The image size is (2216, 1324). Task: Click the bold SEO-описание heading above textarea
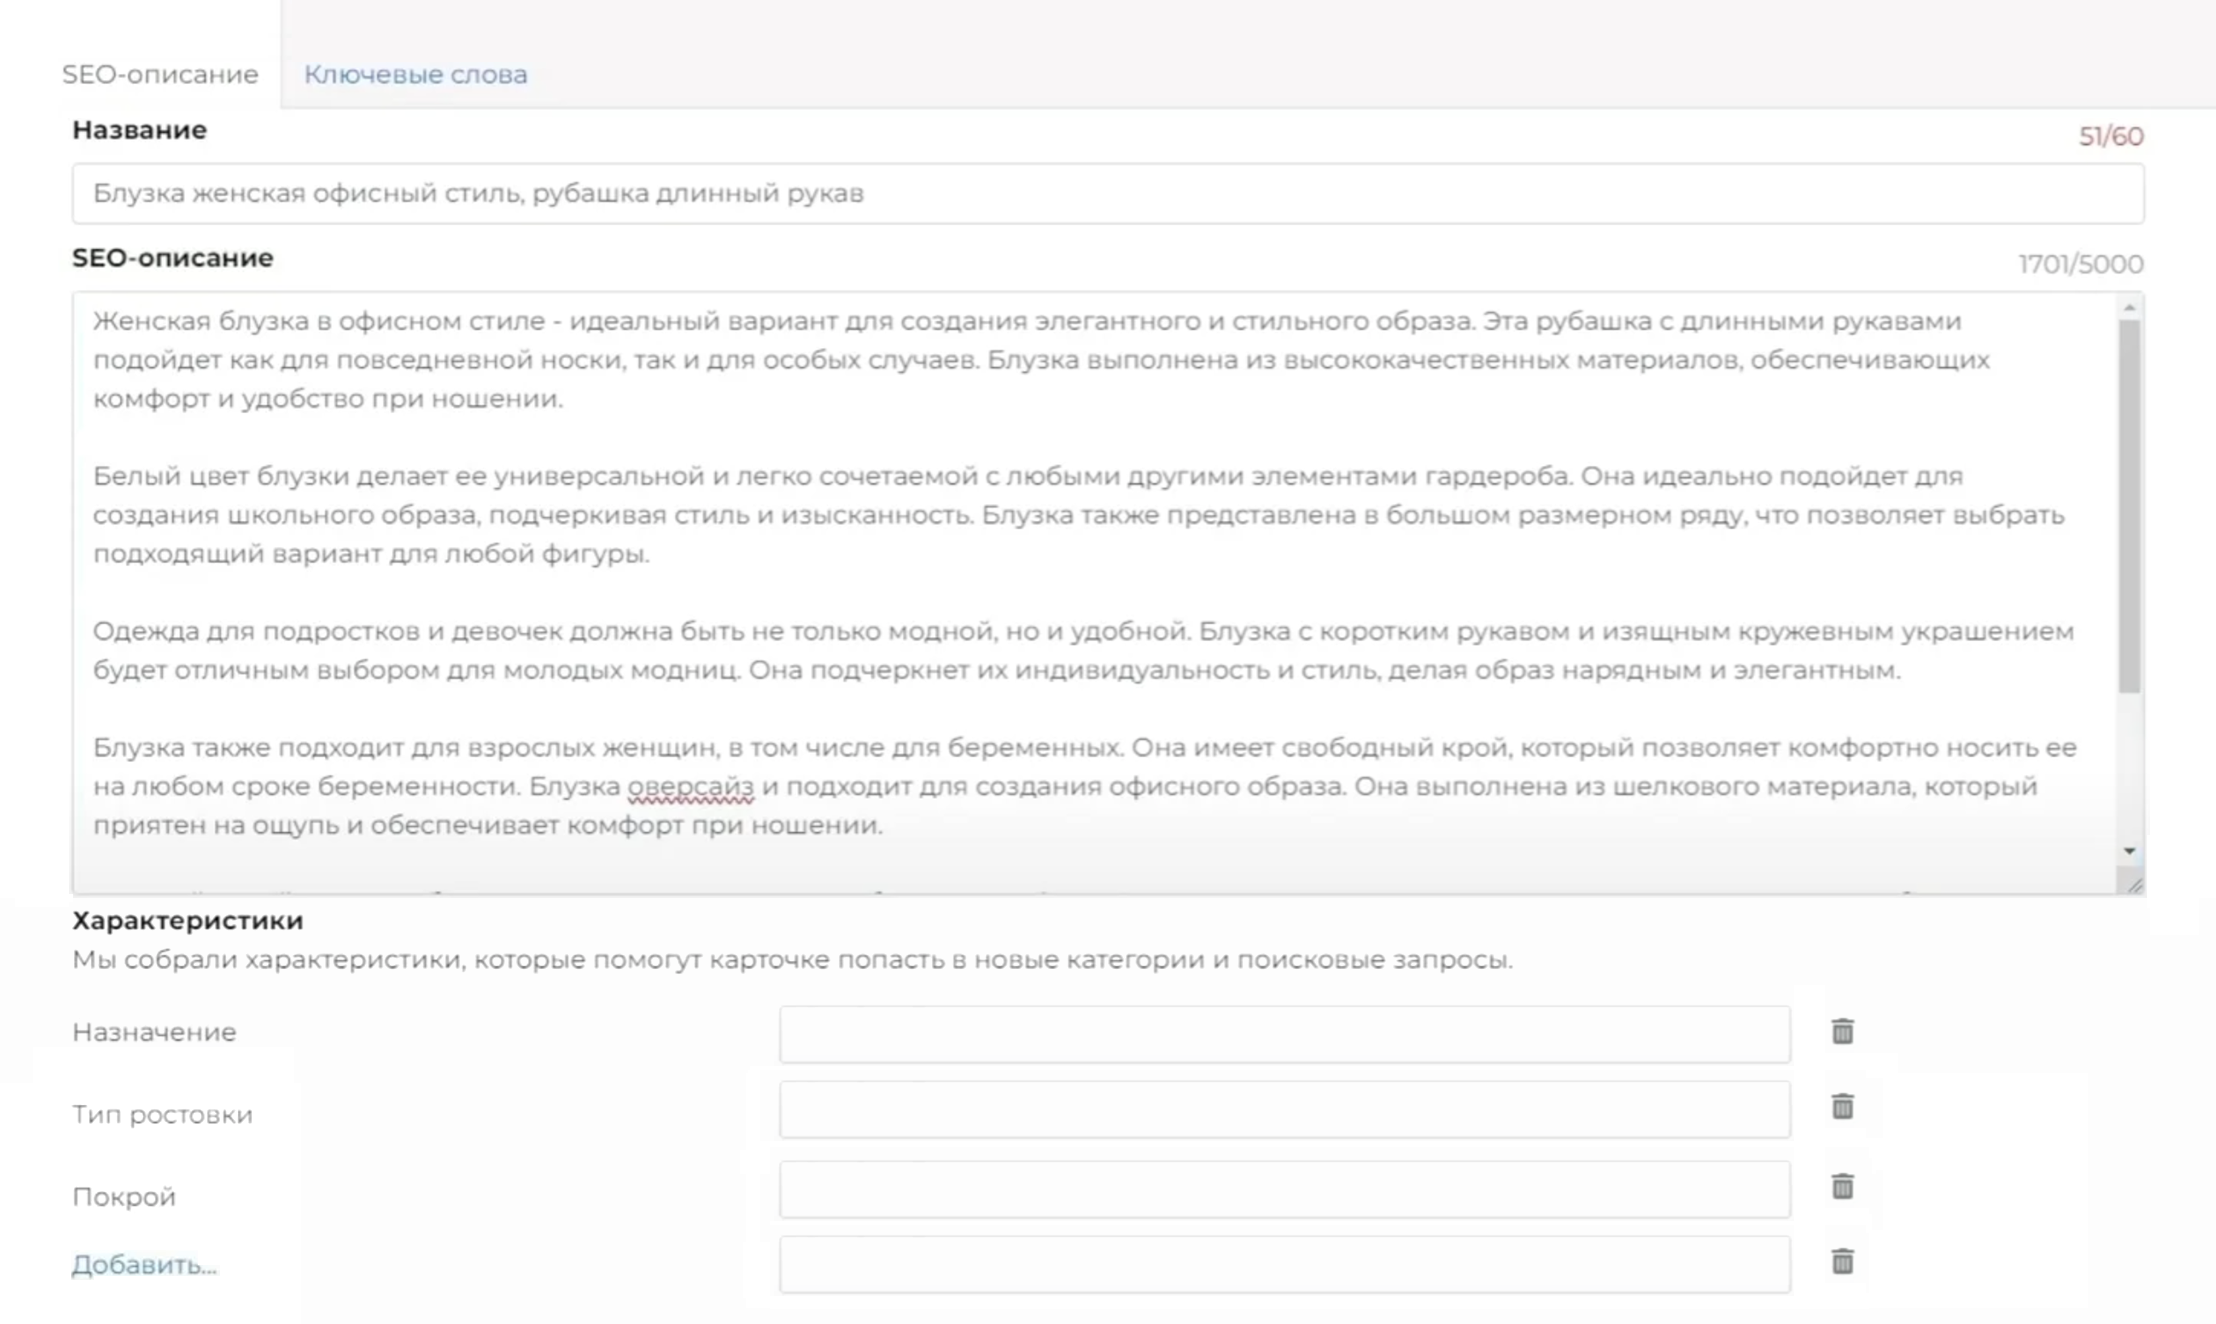(x=172, y=258)
